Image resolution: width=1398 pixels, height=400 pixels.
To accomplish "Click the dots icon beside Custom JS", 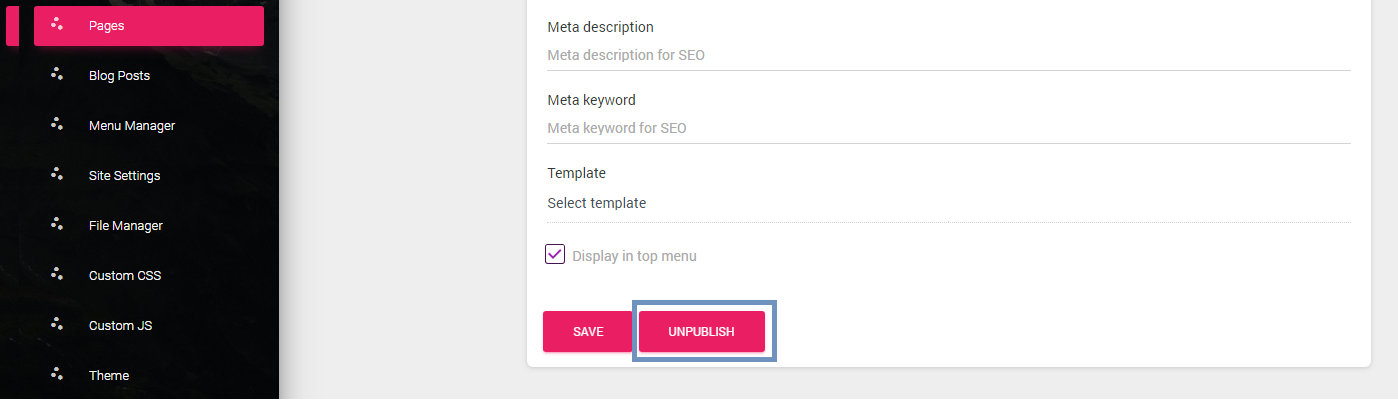I will (x=57, y=324).
